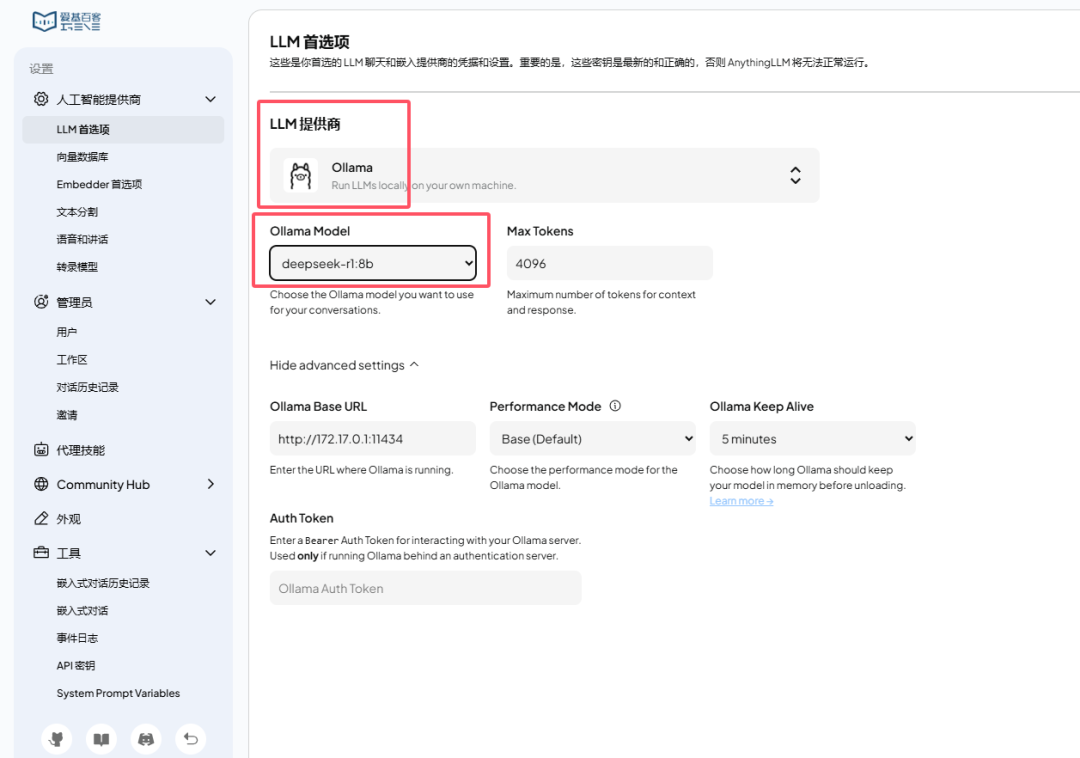Click the Ollama Base URL field
This screenshot has height=758, width=1080.
click(x=373, y=439)
